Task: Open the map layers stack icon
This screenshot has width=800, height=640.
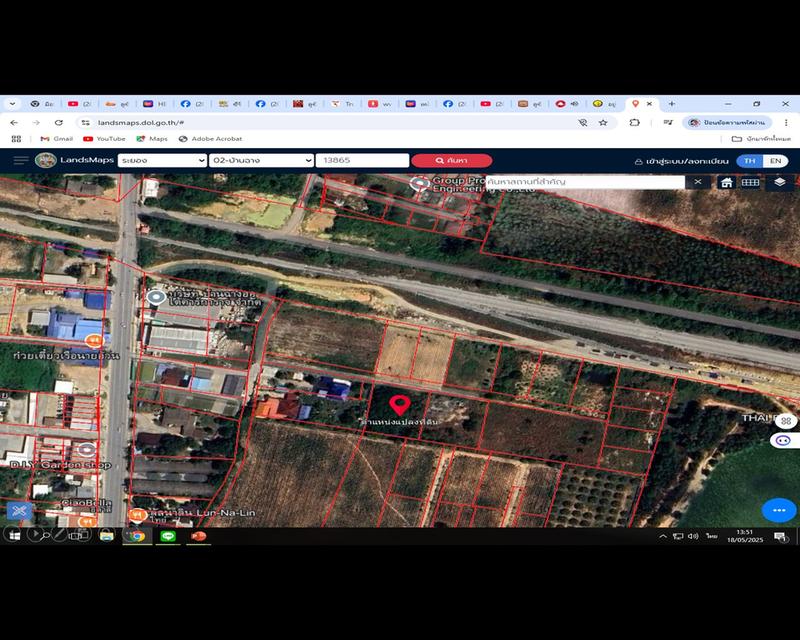Action: click(779, 182)
